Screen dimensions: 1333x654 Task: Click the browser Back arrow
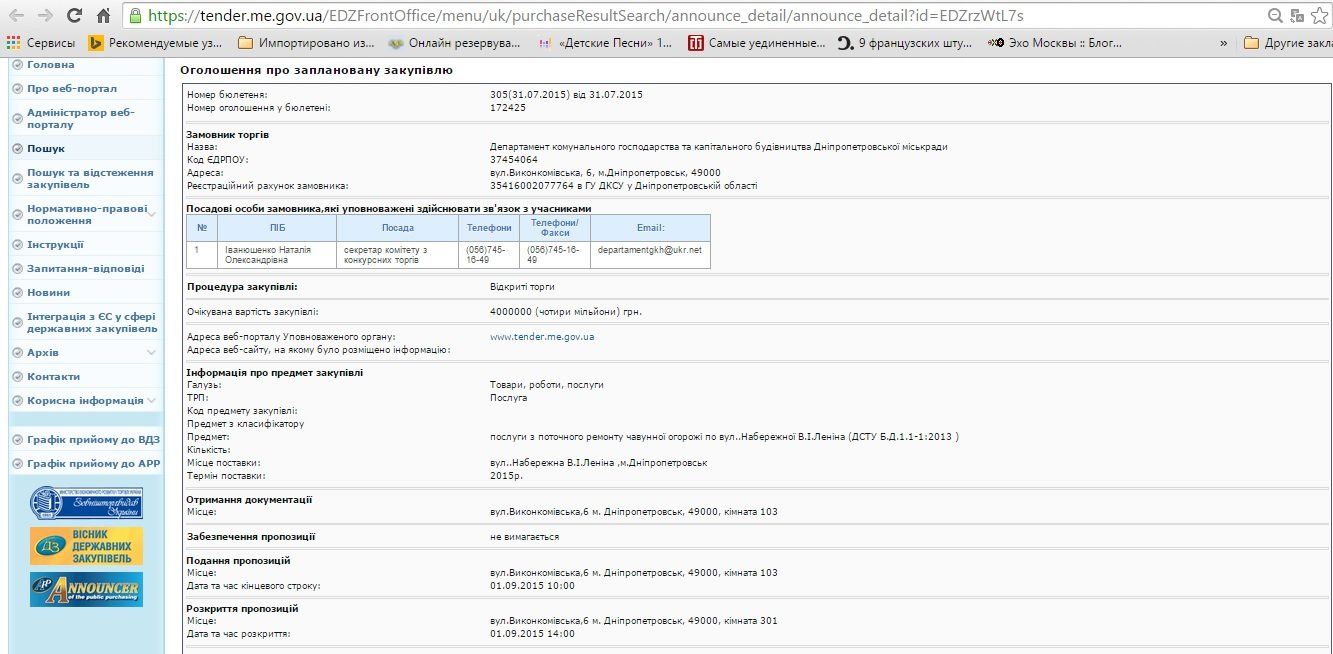pyautogui.click(x=16, y=15)
